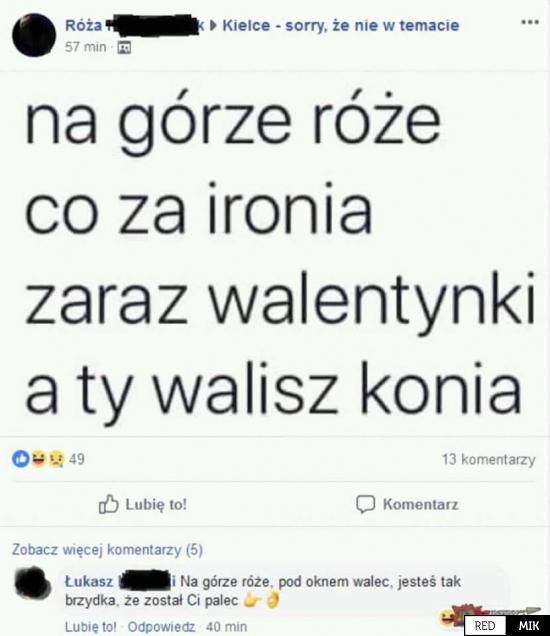The height and width of the screenshot is (636, 550).
Task: Open the Łukasz commenter name link
Action: 120,582
